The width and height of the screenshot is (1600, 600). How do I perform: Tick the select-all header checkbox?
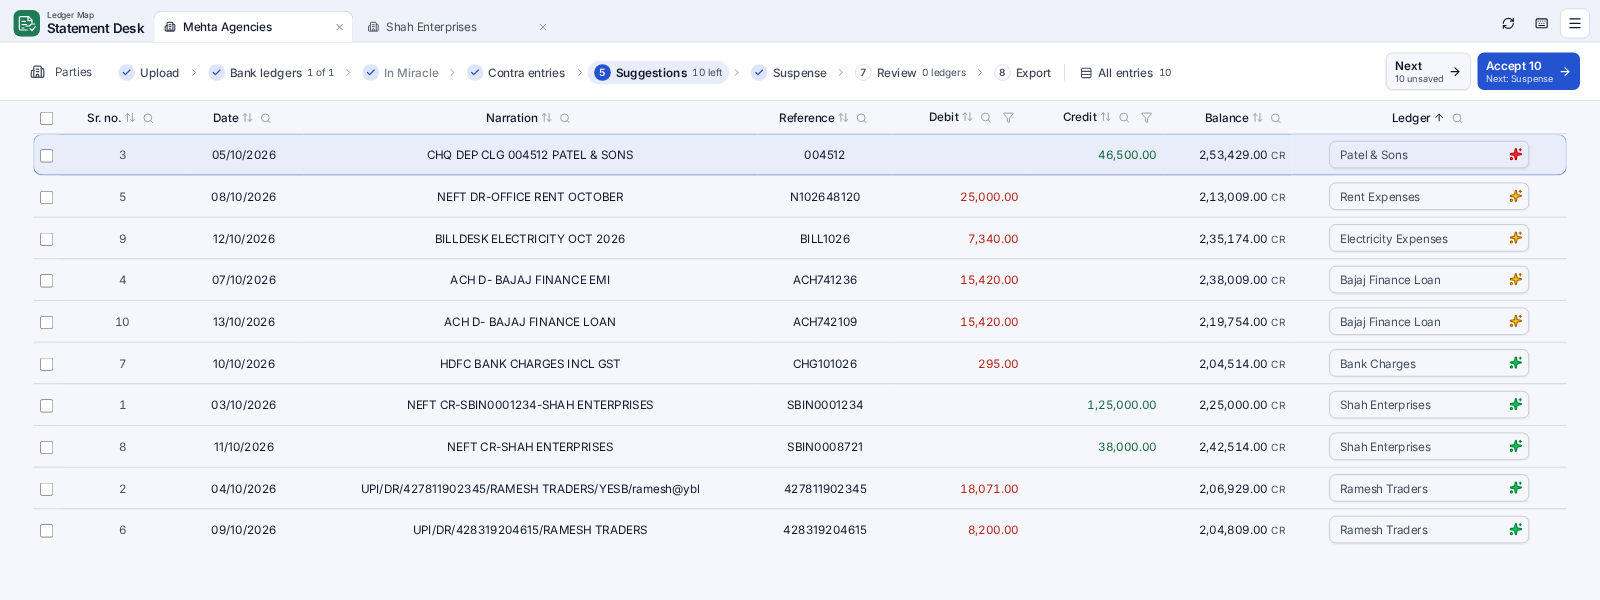click(46, 118)
